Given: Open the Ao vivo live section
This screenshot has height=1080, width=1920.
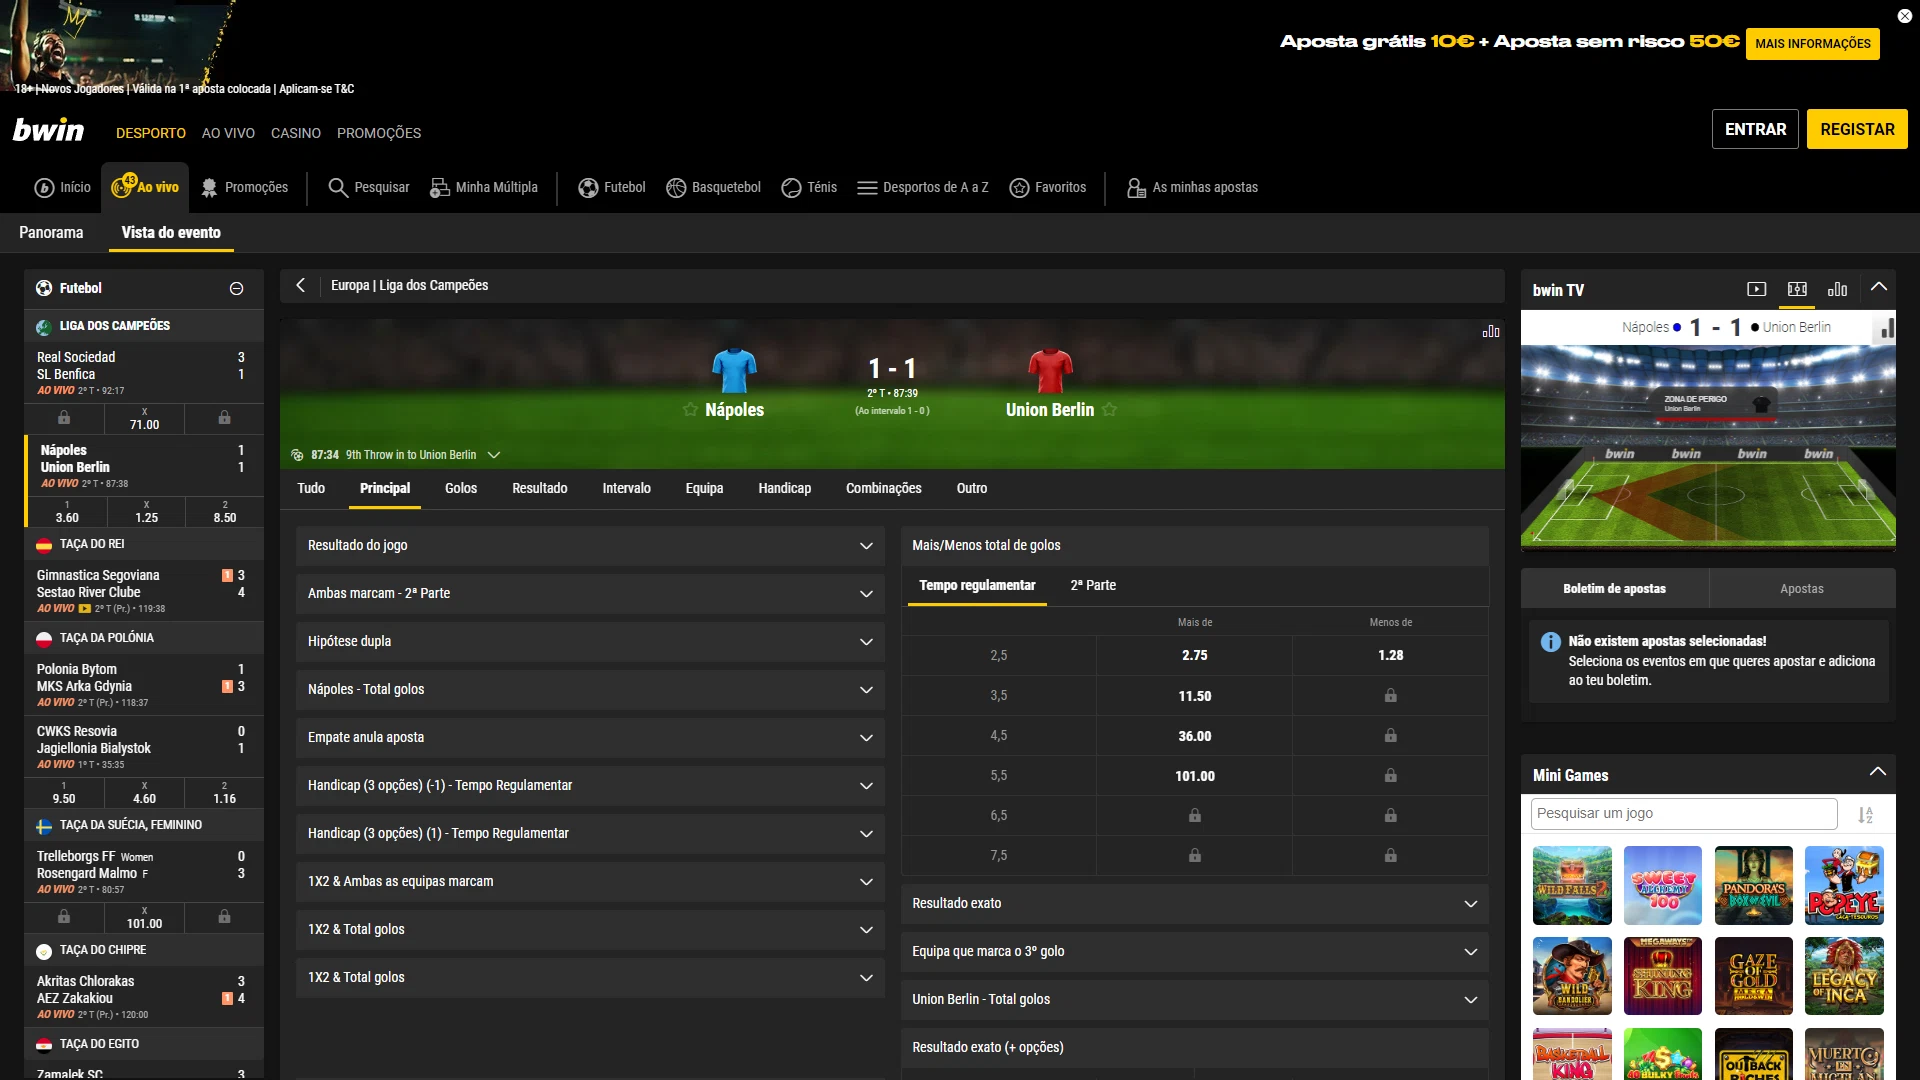Looking at the screenshot, I should [x=145, y=187].
